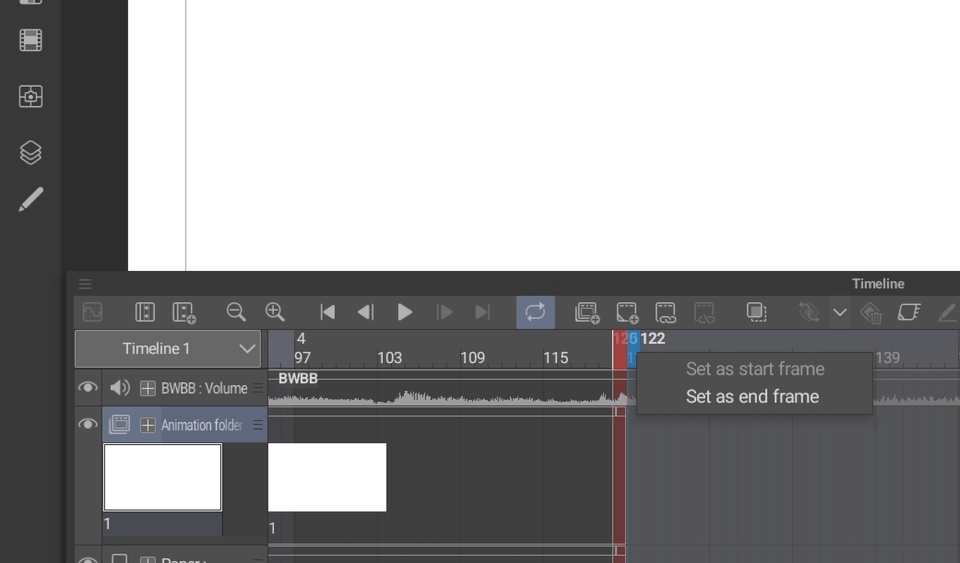Jump to the last frame
Image resolution: width=960 pixels, height=563 pixels.
(482, 312)
